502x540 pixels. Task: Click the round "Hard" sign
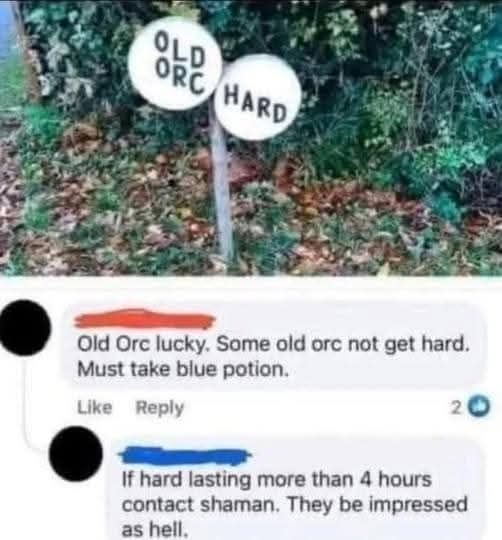click(x=257, y=97)
